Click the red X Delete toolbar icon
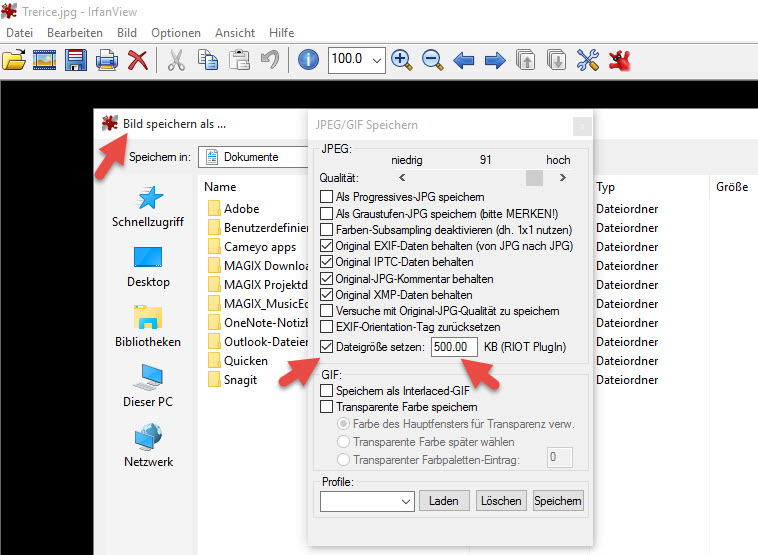The width and height of the screenshot is (758, 555). click(138, 60)
